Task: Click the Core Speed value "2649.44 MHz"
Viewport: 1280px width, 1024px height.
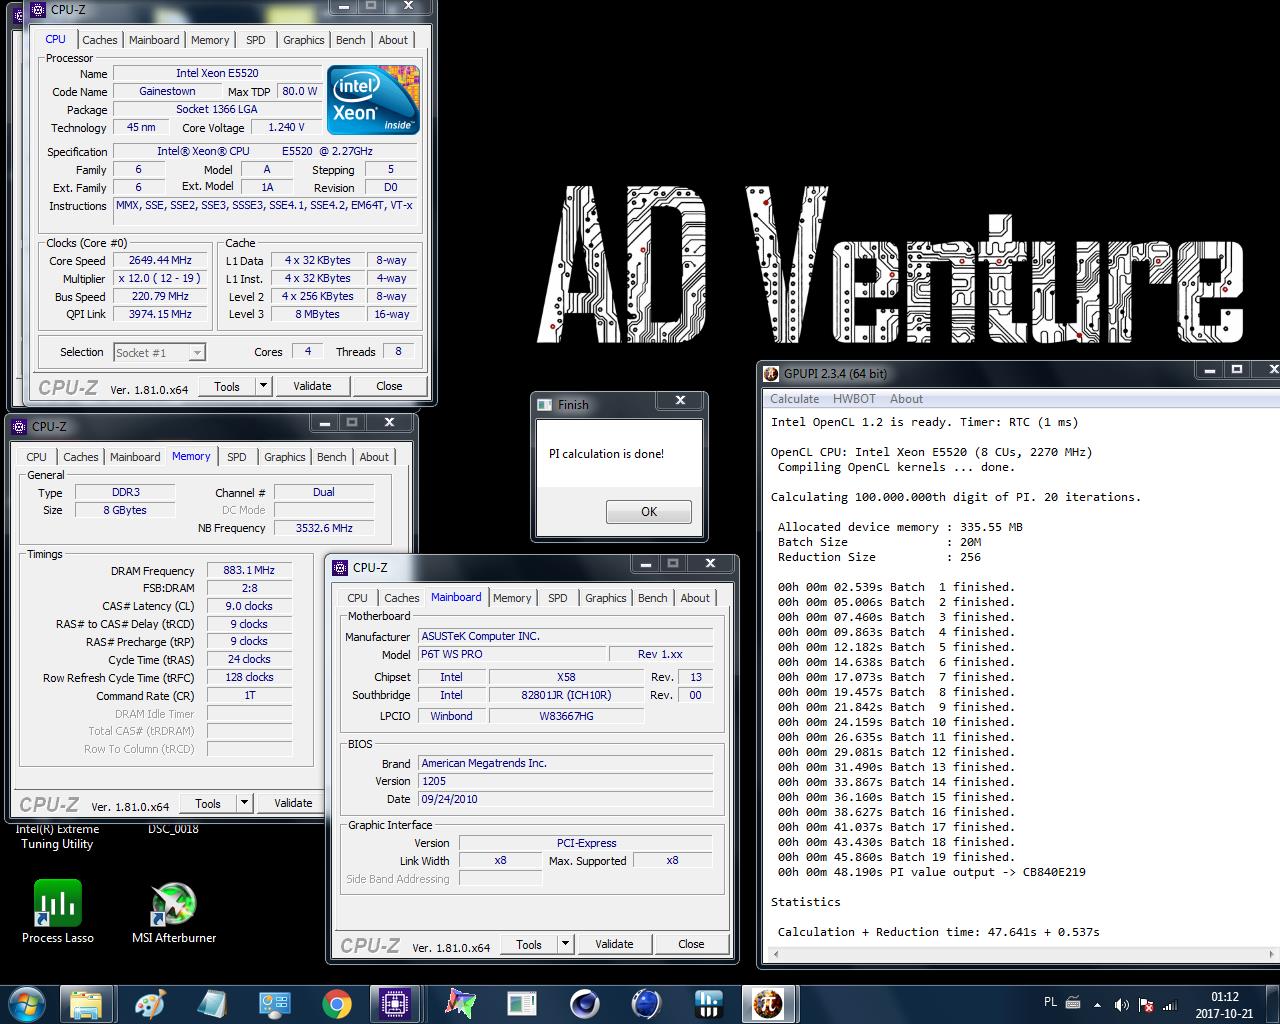Action: pyautogui.click(x=161, y=260)
